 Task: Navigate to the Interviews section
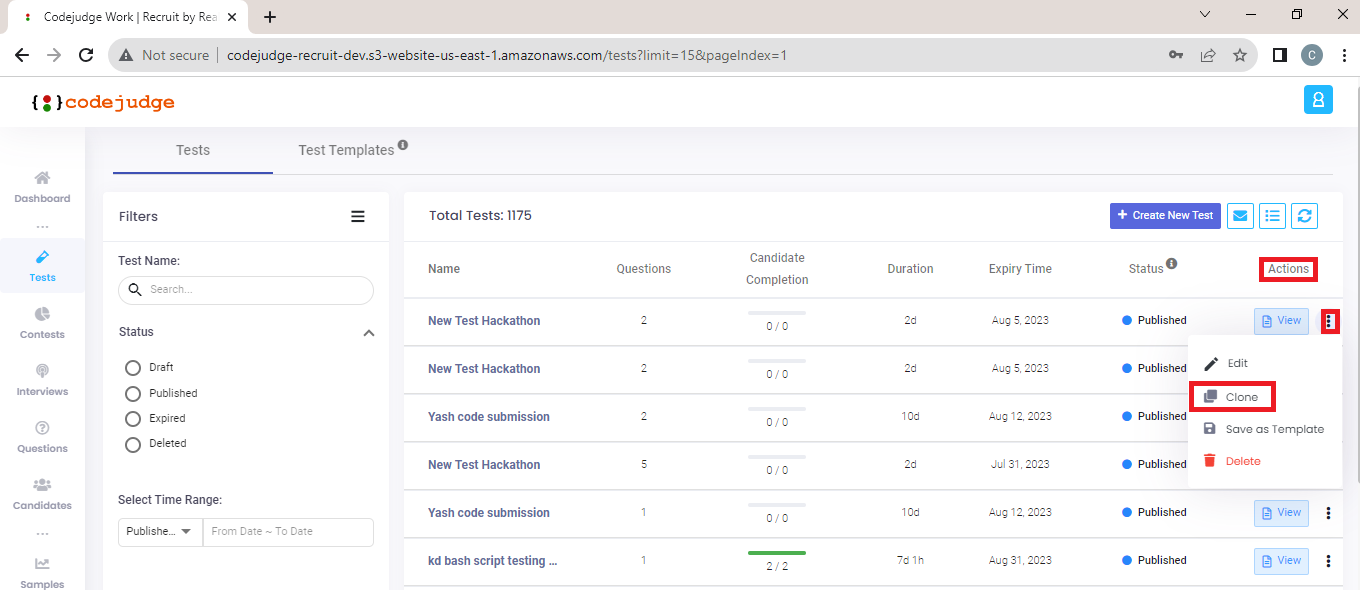point(41,380)
